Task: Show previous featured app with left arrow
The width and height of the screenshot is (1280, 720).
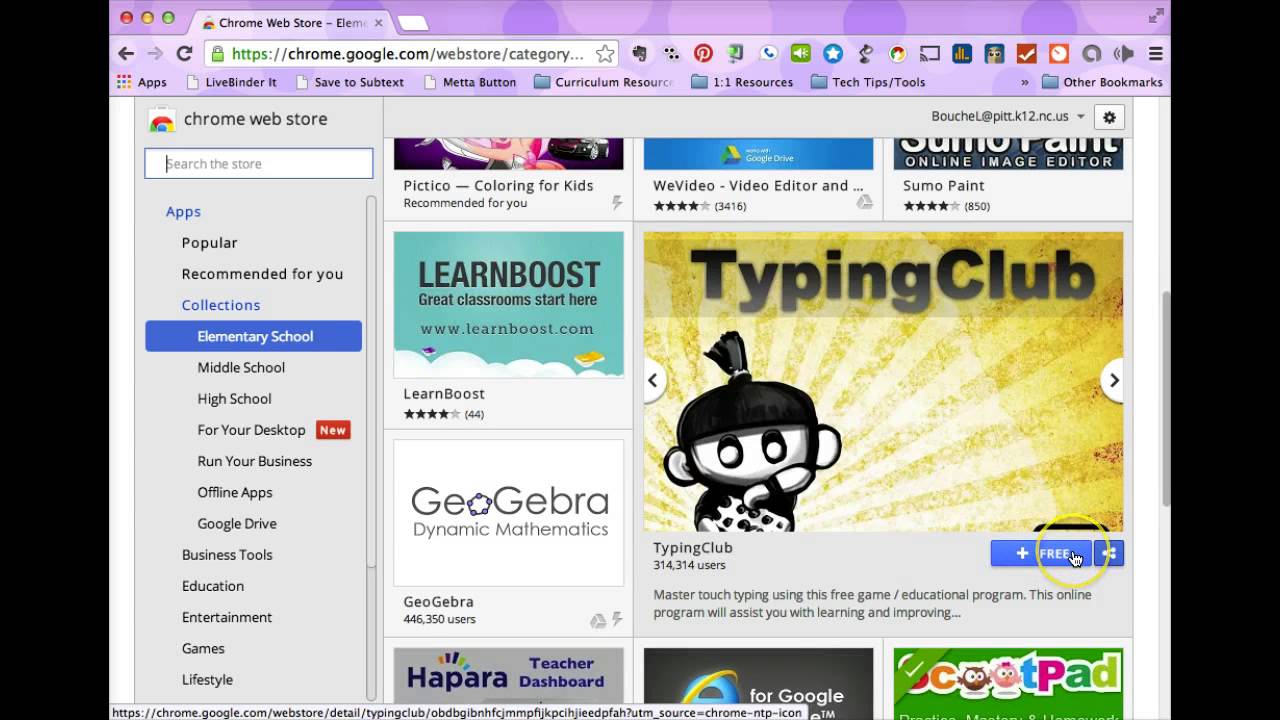Action: pyautogui.click(x=653, y=380)
